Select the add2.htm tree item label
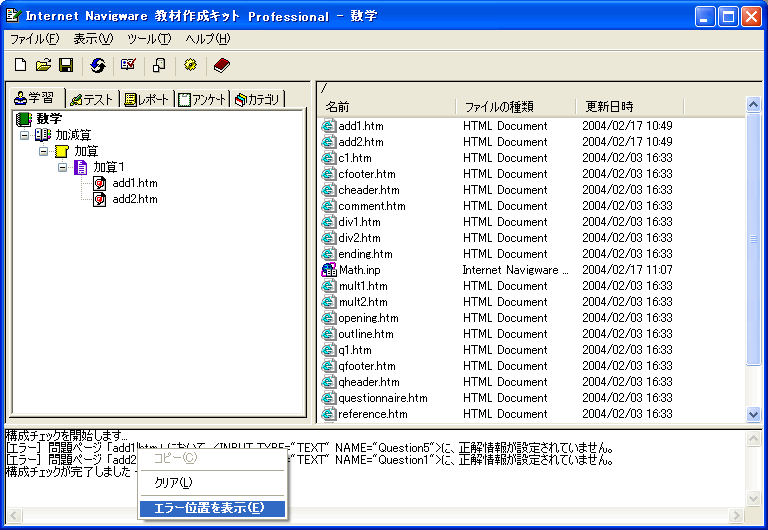768x530 pixels. [x=135, y=199]
